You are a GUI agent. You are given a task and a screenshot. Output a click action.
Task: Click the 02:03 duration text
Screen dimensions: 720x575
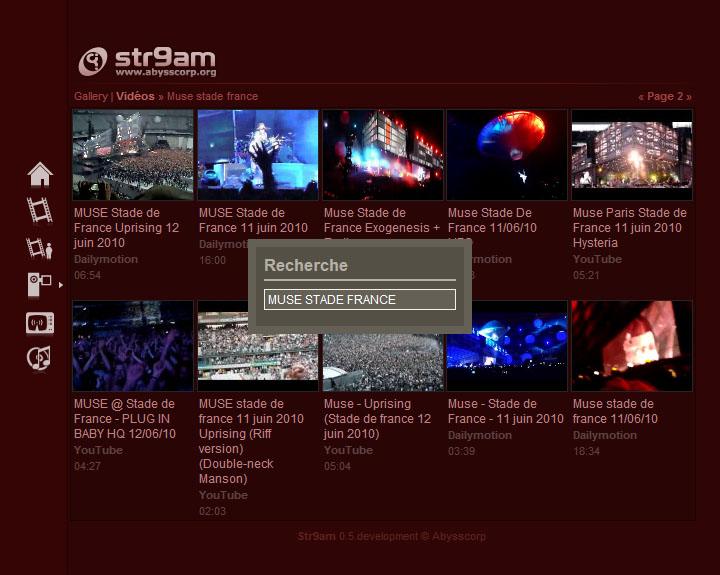[x=212, y=511]
